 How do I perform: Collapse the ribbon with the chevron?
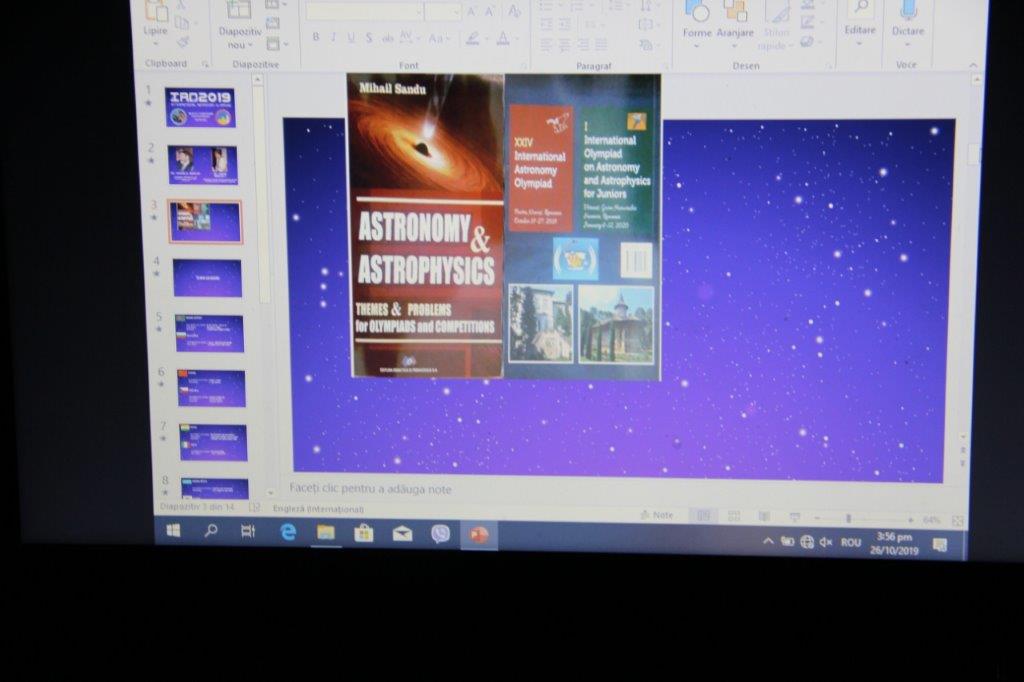pos(973,65)
